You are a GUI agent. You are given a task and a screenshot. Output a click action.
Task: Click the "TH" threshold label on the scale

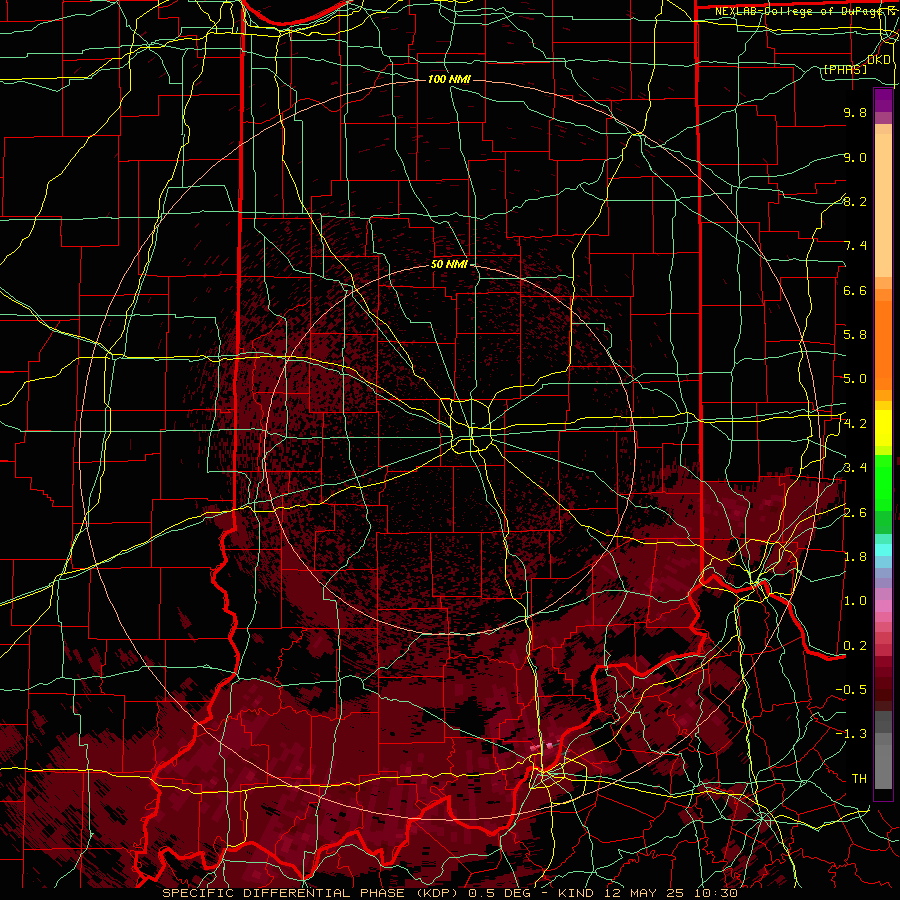pyautogui.click(x=859, y=779)
